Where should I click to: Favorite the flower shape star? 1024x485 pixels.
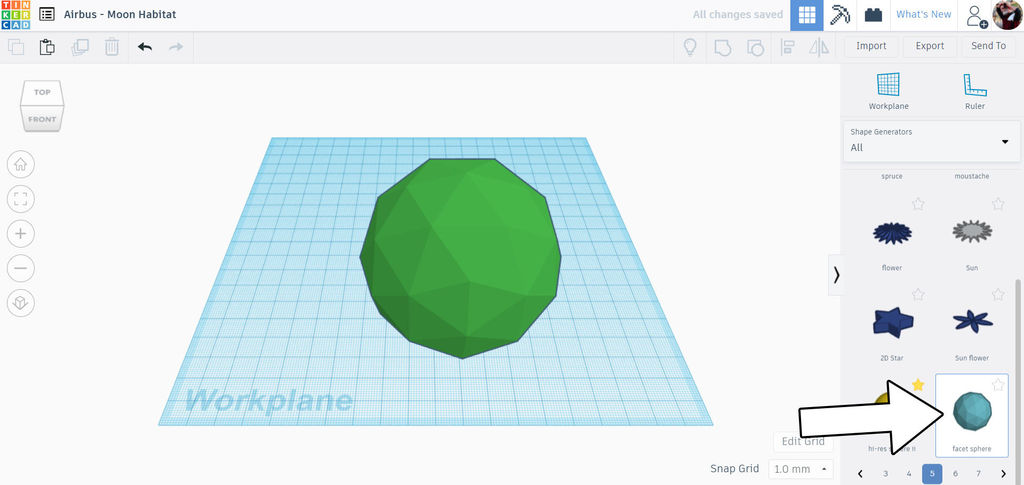tap(918, 204)
